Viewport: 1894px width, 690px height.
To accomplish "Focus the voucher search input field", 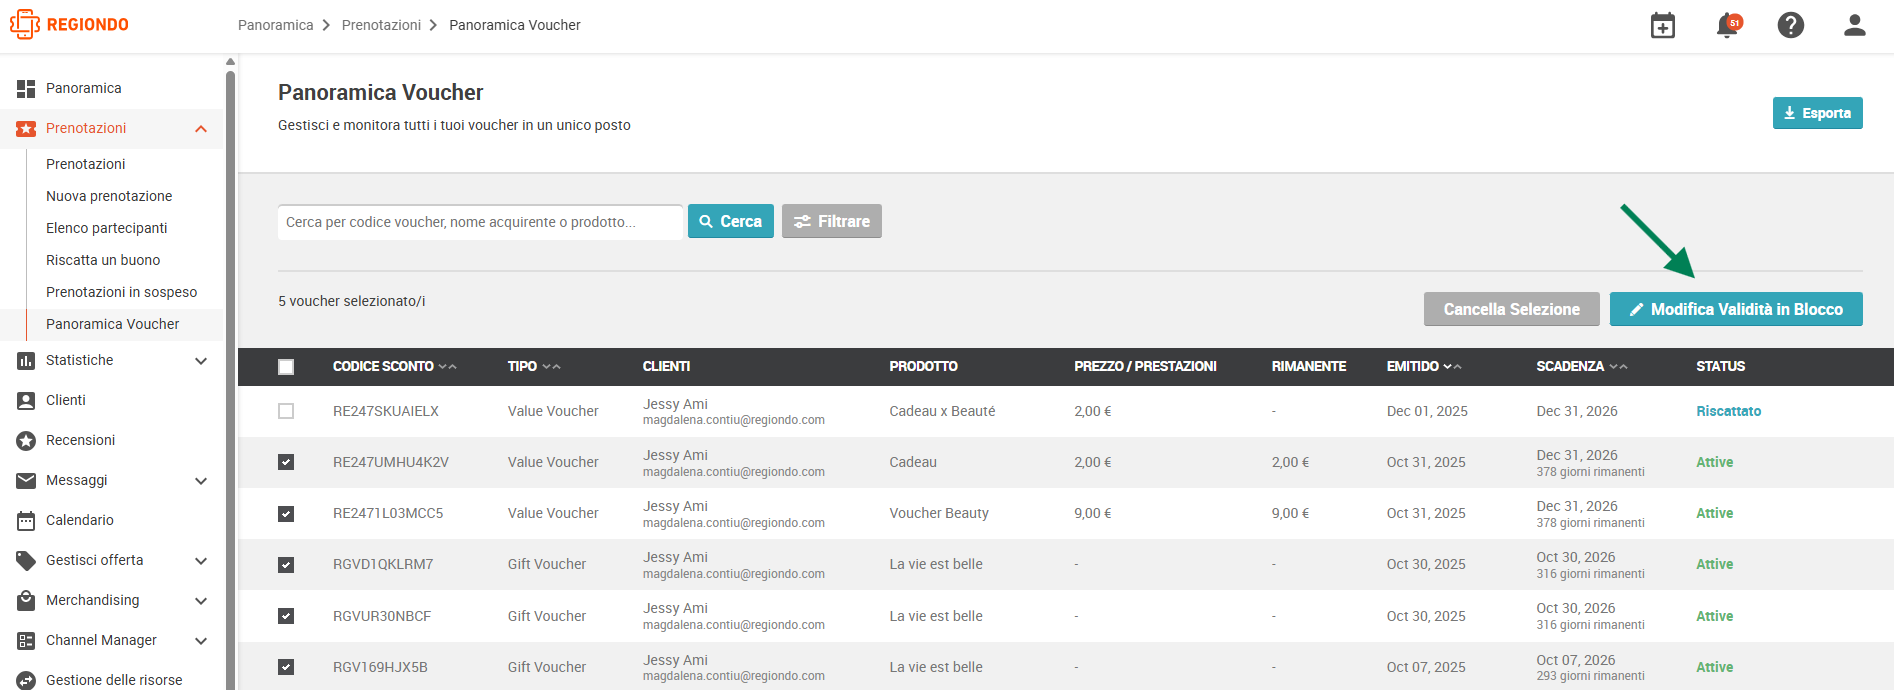I will pos(480,222).
